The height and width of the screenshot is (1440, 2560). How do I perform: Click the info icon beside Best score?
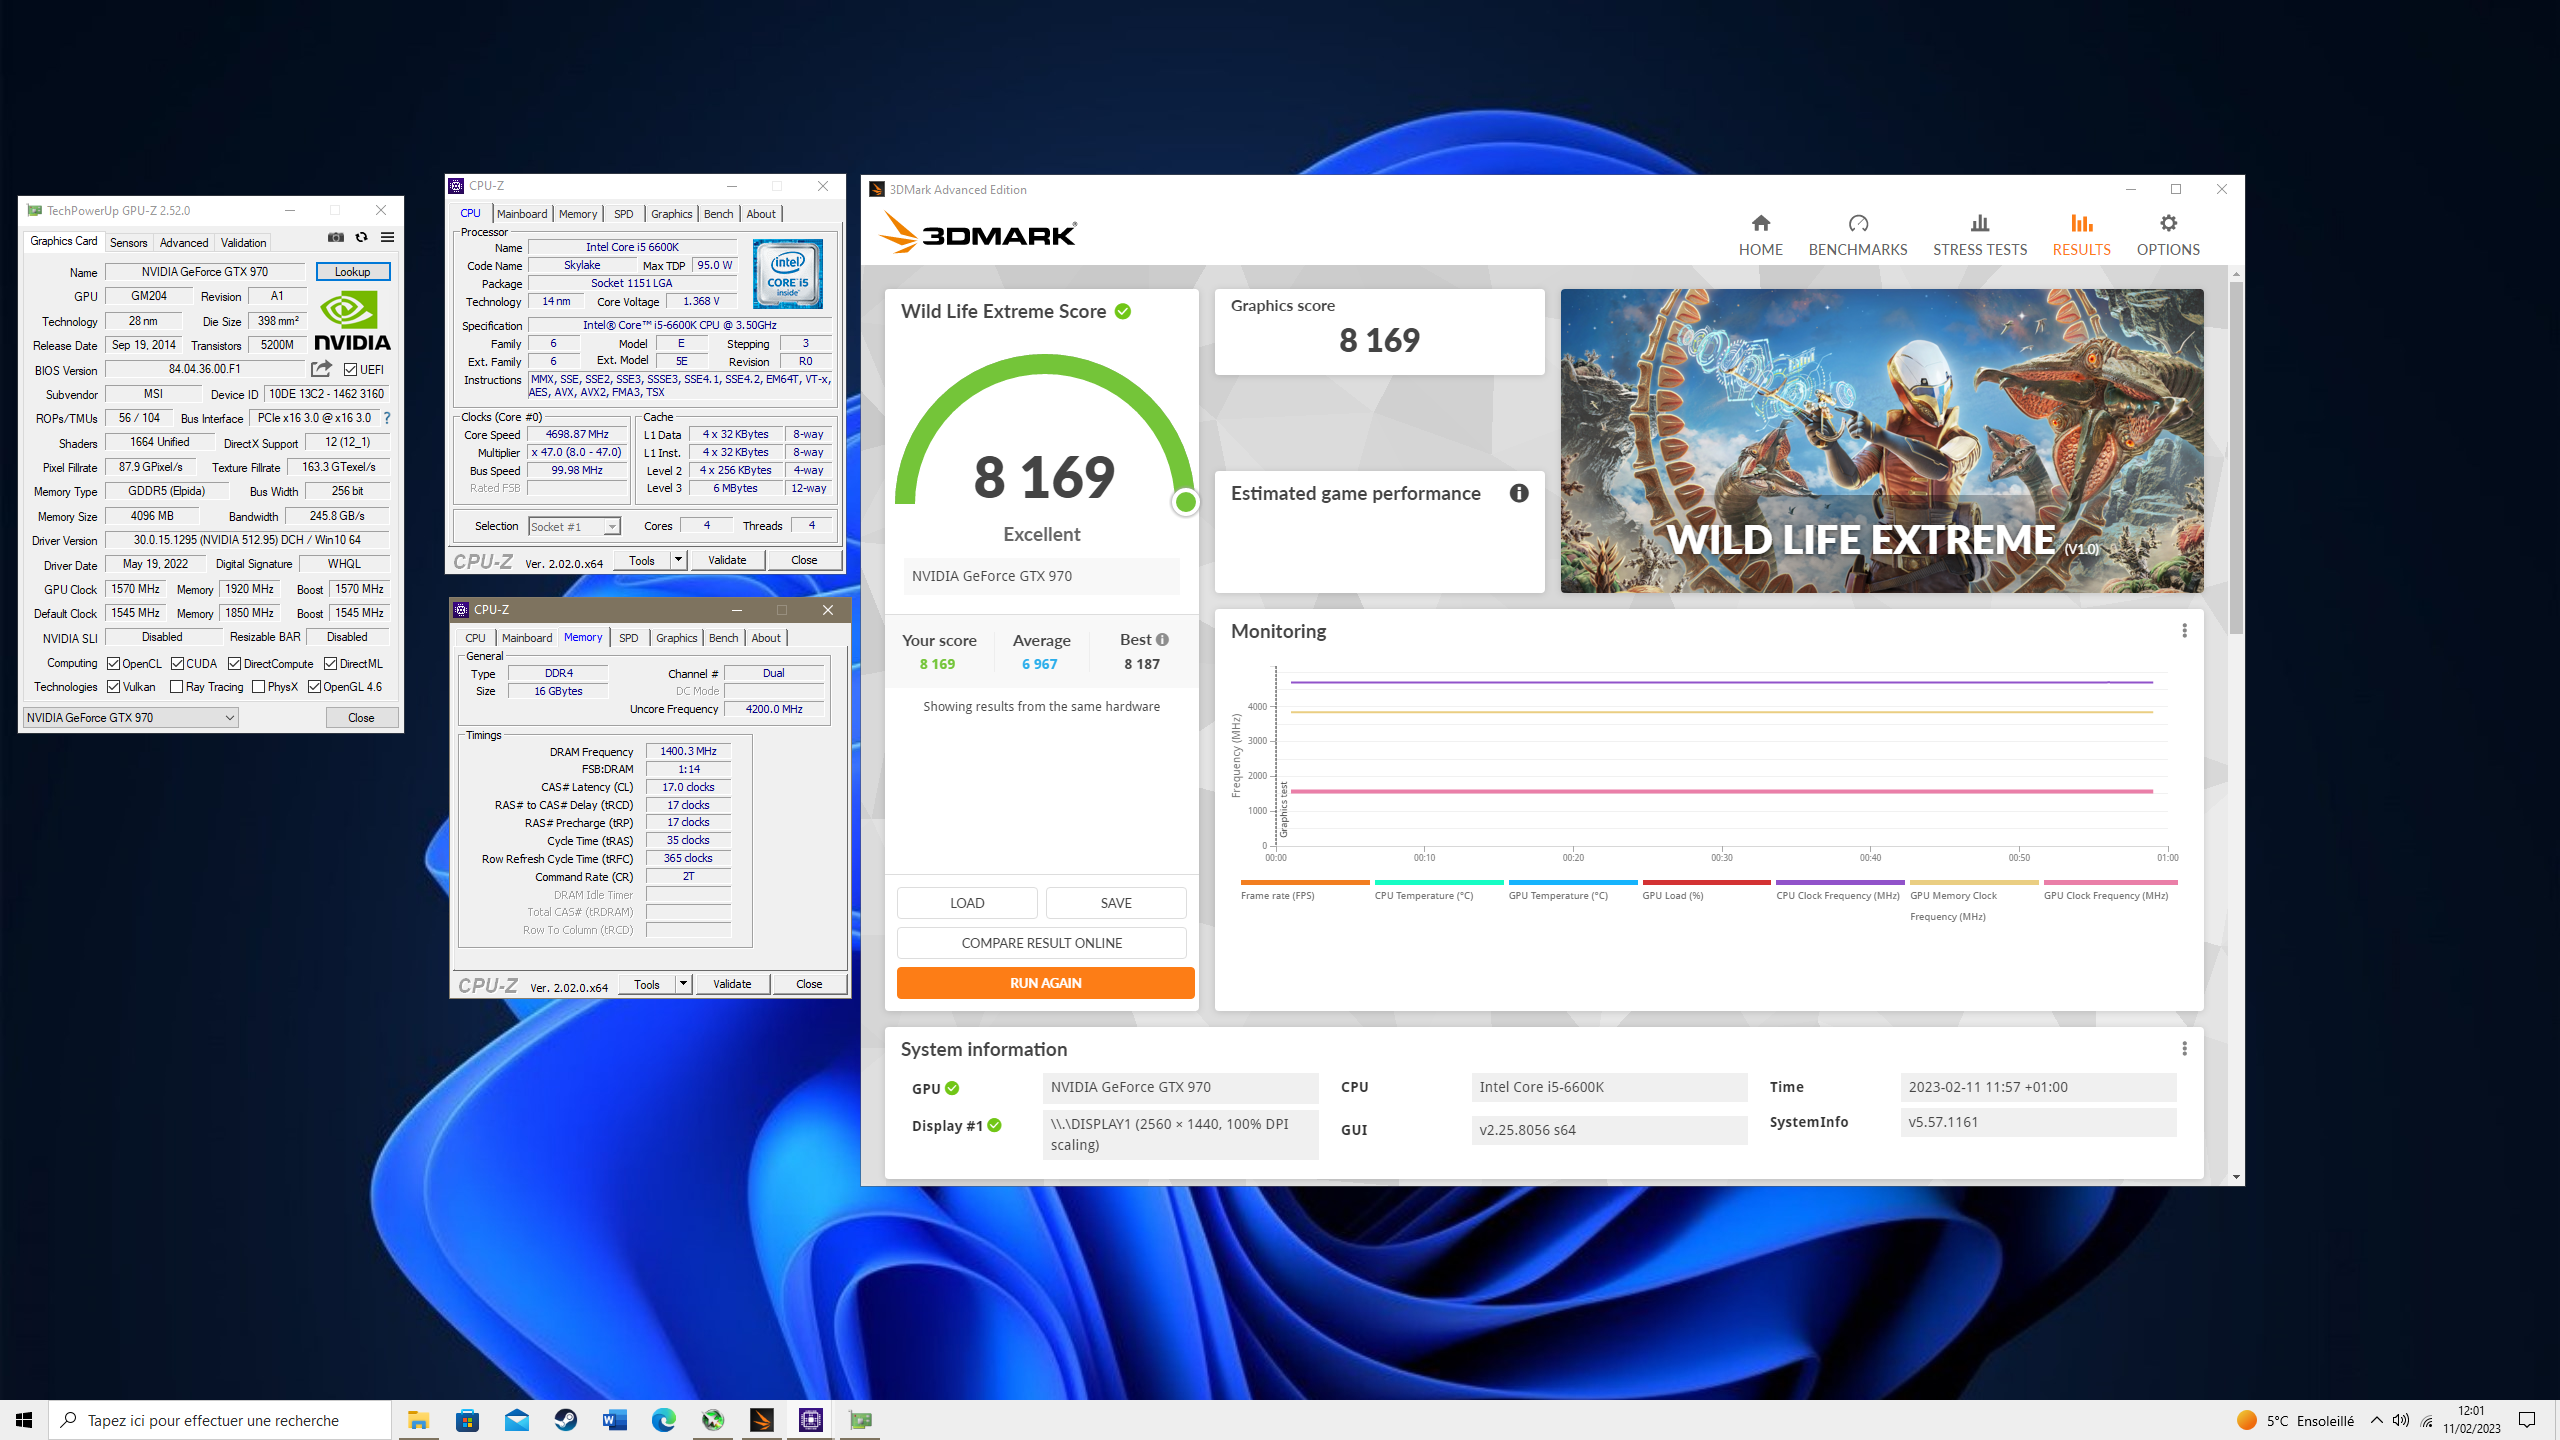1162,640
